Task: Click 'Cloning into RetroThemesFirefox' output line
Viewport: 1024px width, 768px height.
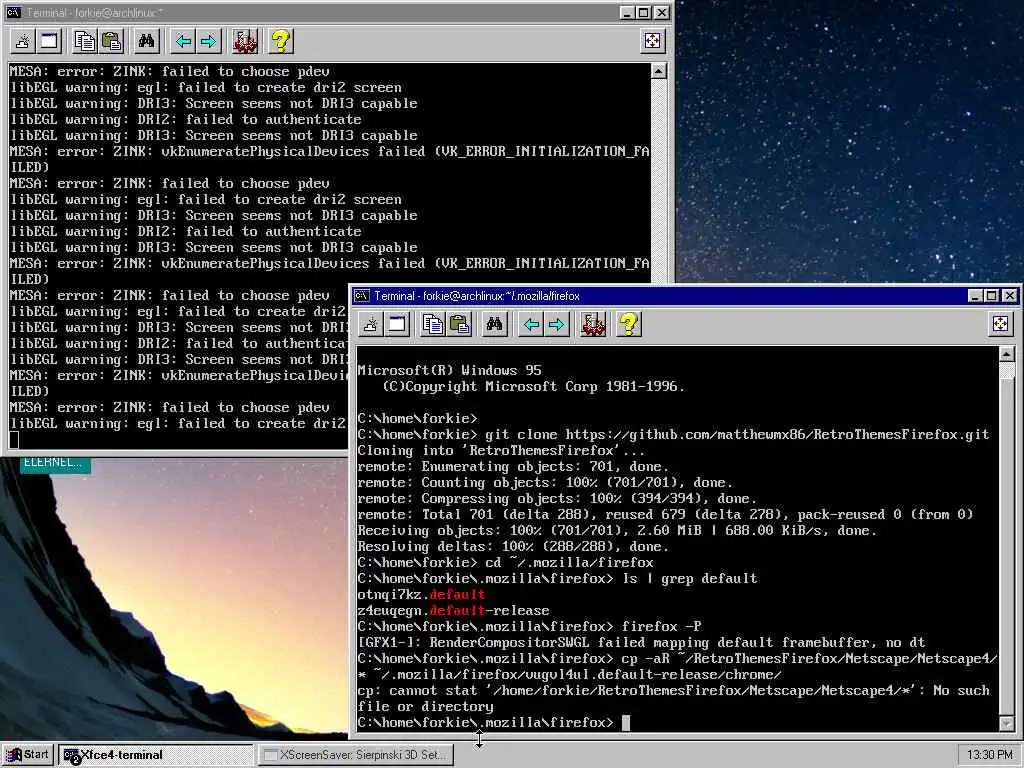Action: click(501, 451)
